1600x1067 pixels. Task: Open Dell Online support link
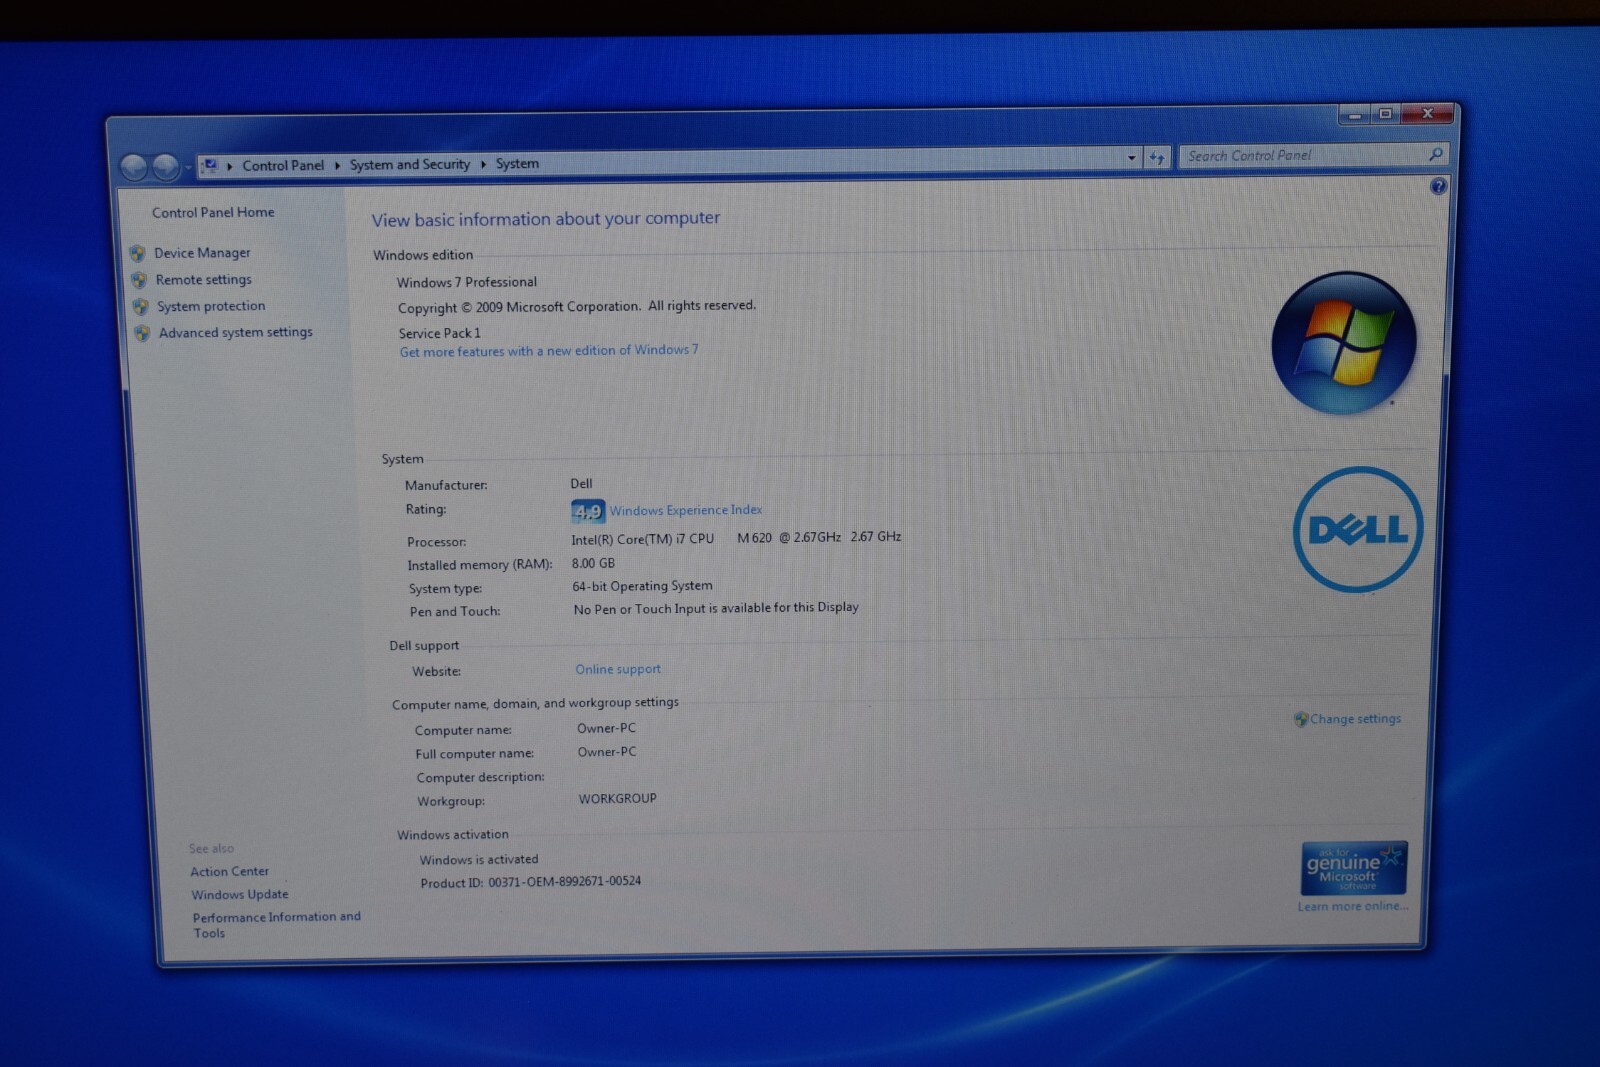coord(618,669)
